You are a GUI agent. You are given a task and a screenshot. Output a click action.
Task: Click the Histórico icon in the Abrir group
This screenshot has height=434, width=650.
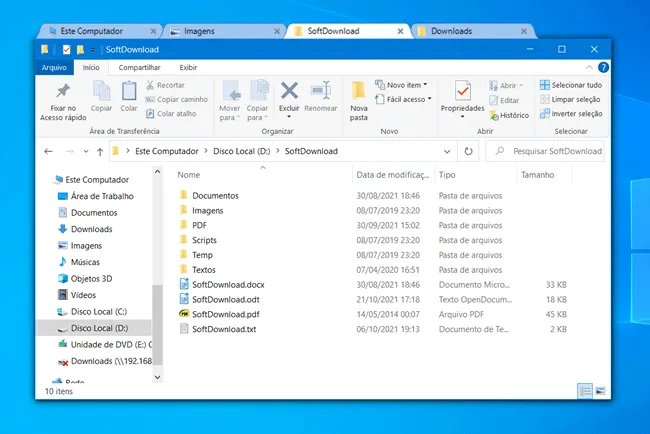tap(494, 115)
